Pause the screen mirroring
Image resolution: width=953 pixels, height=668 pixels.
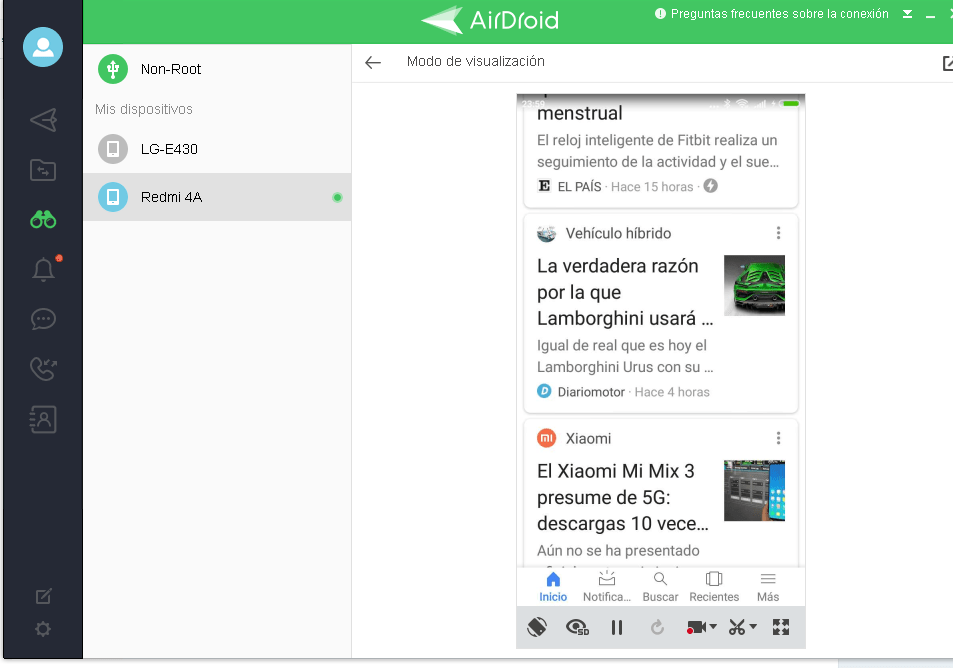(x=617, y=627)
